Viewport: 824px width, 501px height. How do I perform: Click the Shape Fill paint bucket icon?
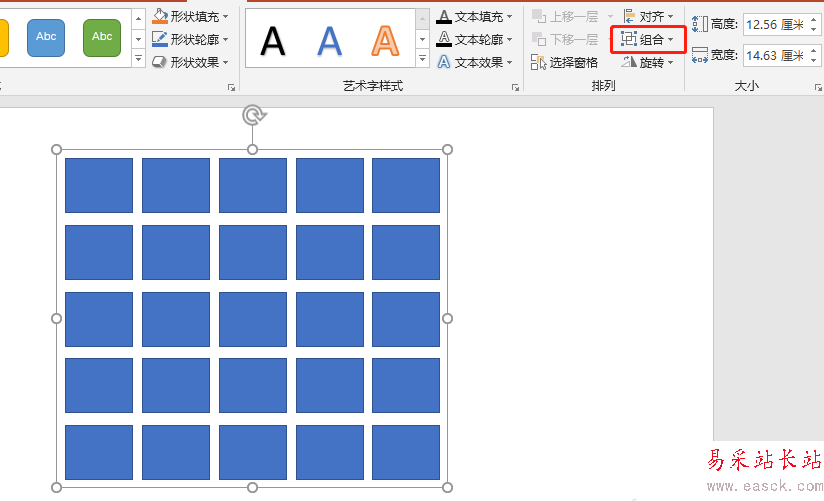[x=160, y=16]
